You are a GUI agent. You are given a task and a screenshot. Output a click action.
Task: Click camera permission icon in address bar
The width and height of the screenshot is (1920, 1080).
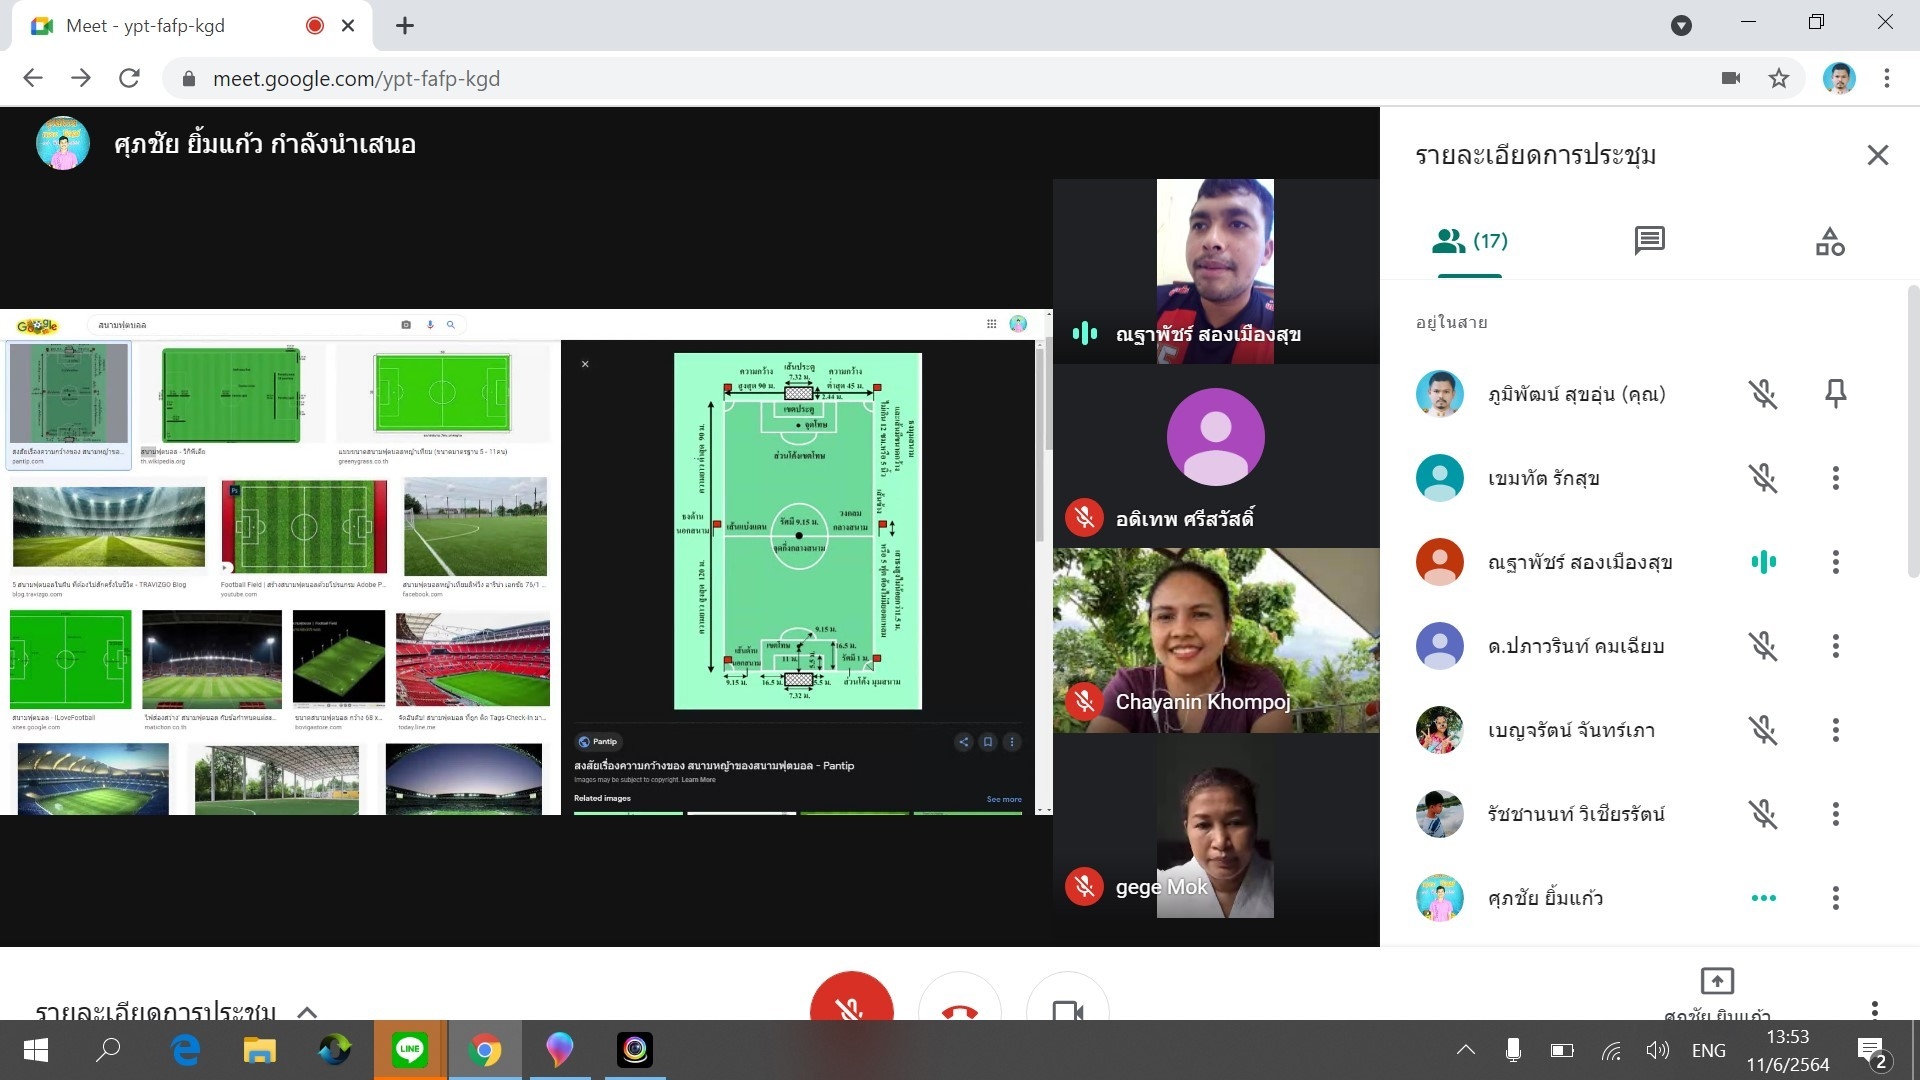[1731, 78]
